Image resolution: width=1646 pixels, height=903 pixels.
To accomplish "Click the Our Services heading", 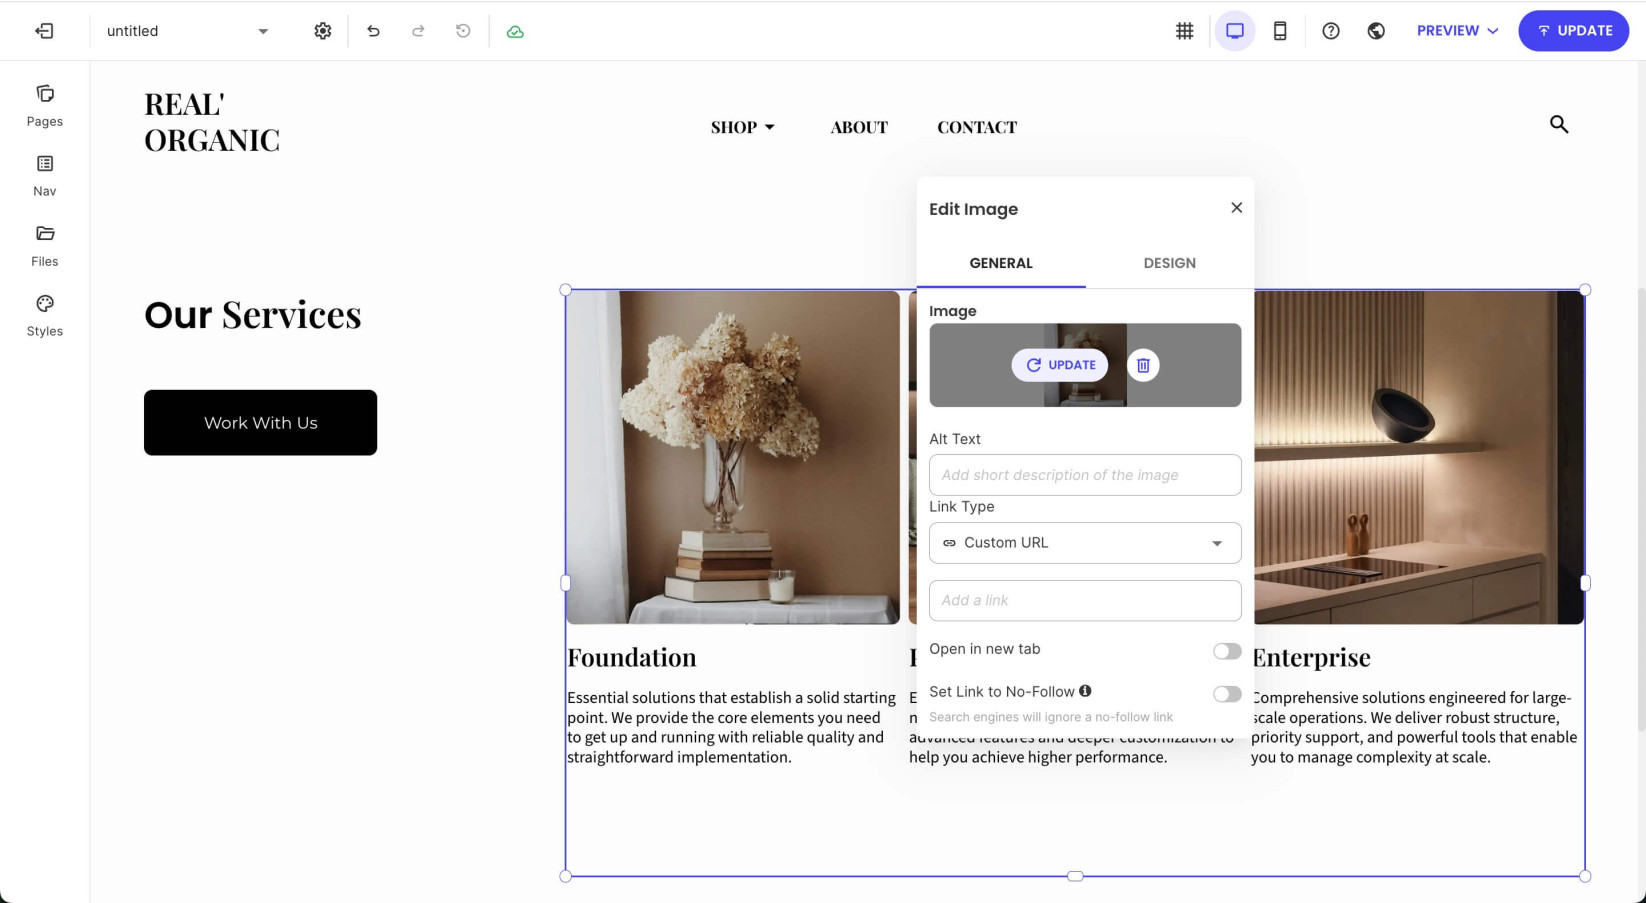I will pyautogui.click(x=253, y=315).
